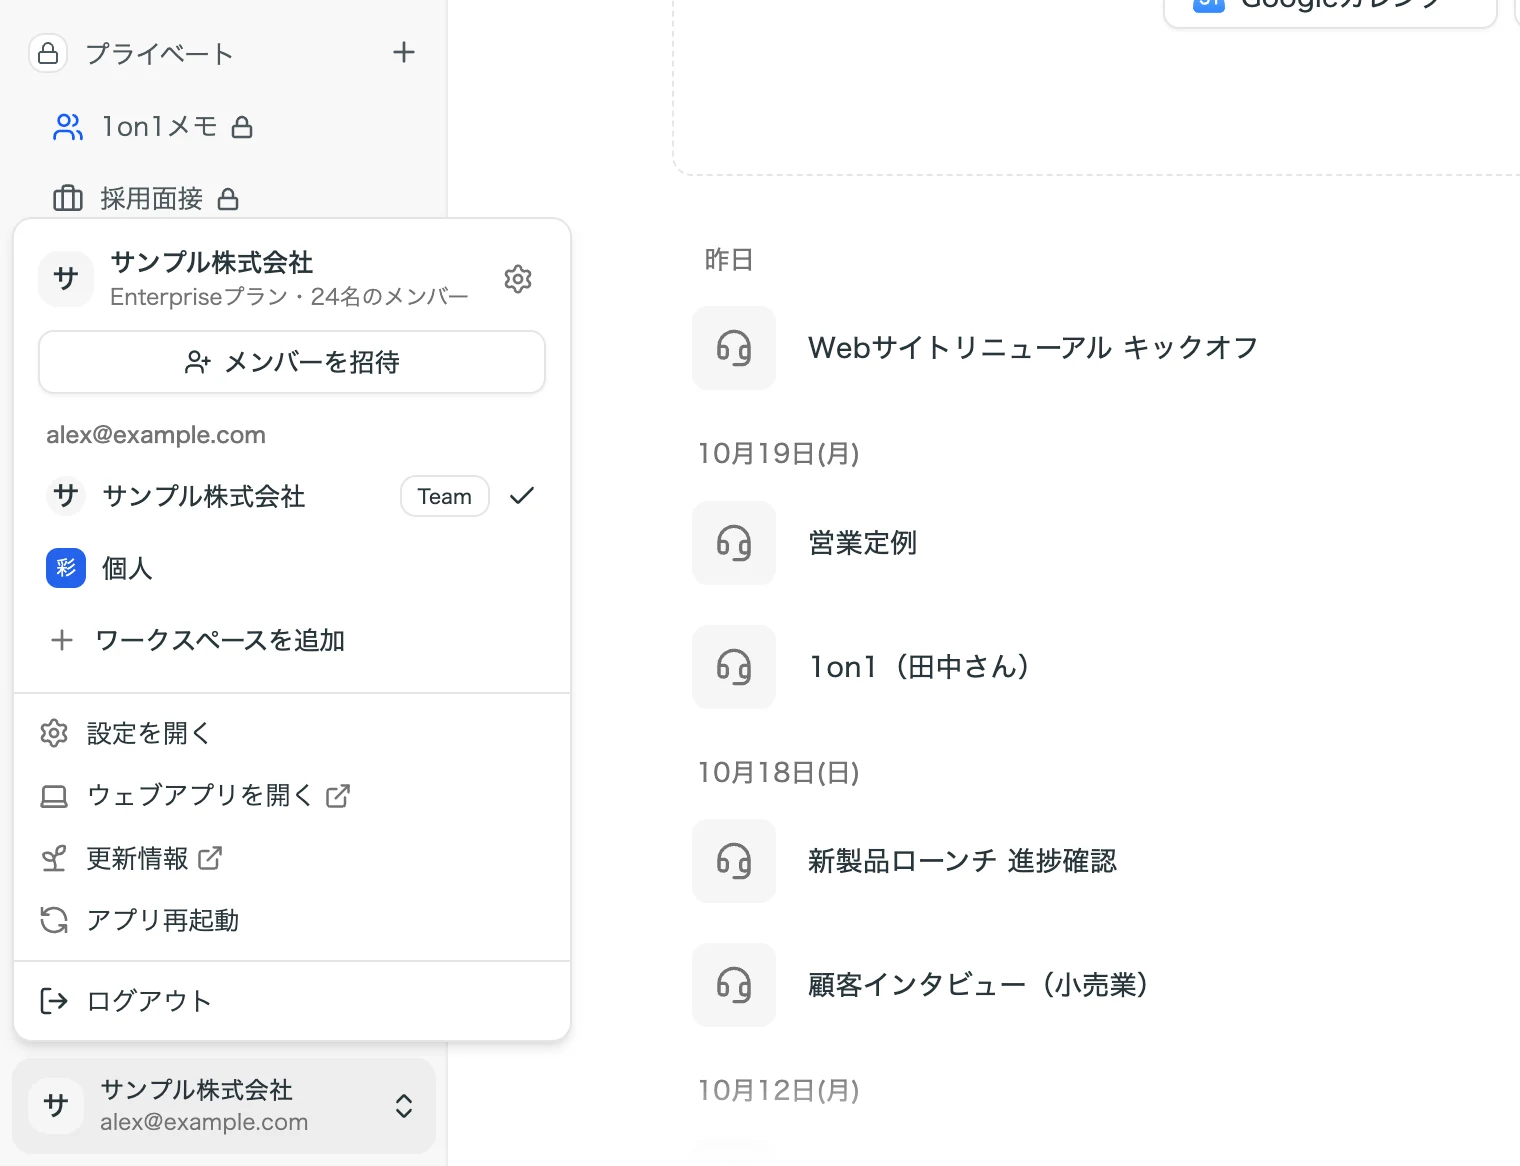
Task: Select 設定を開く menu entry
Action: [x=292, y=733]
